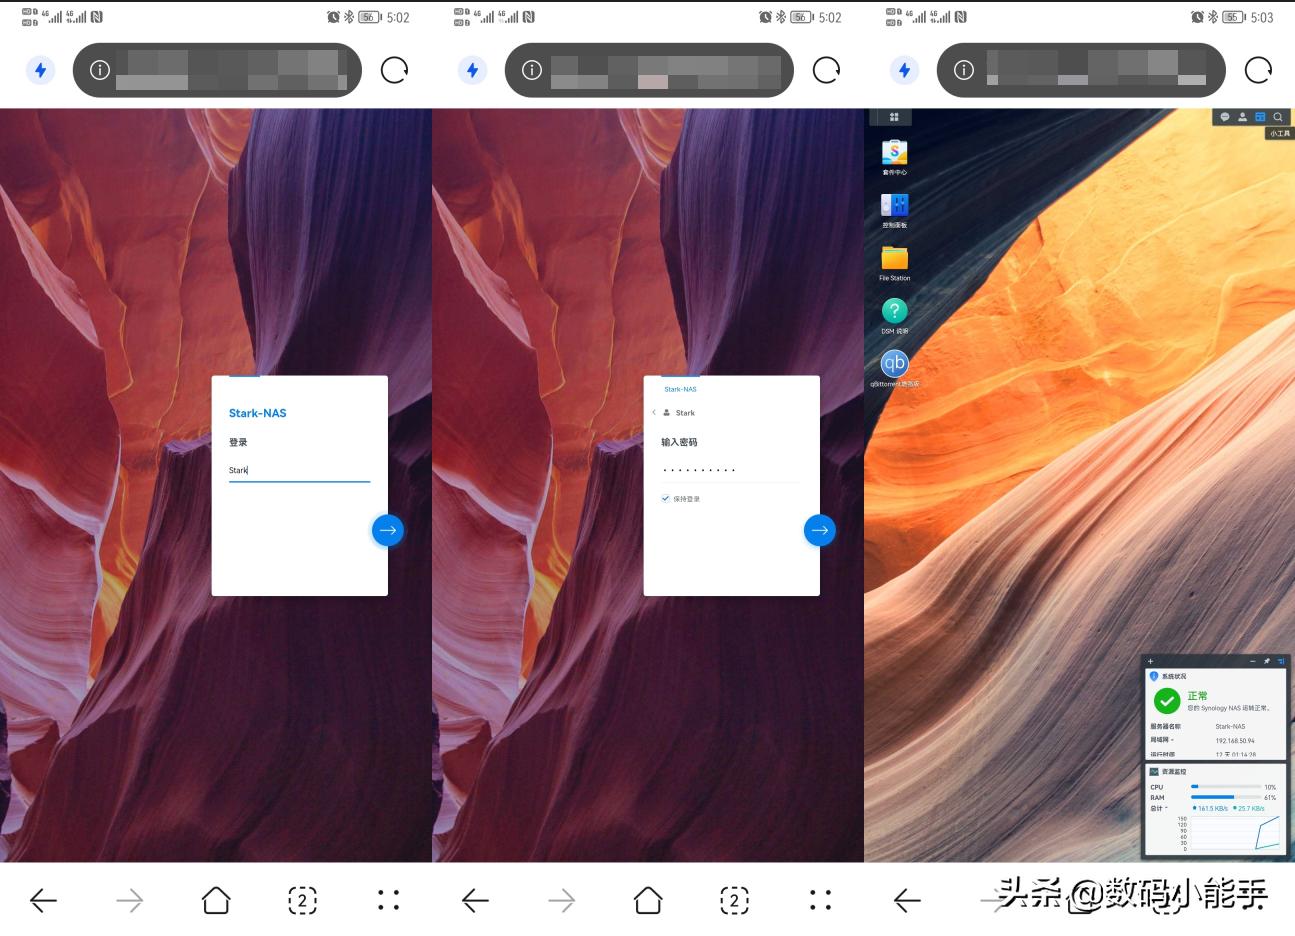Open the add widget (+) menu

1150,661
